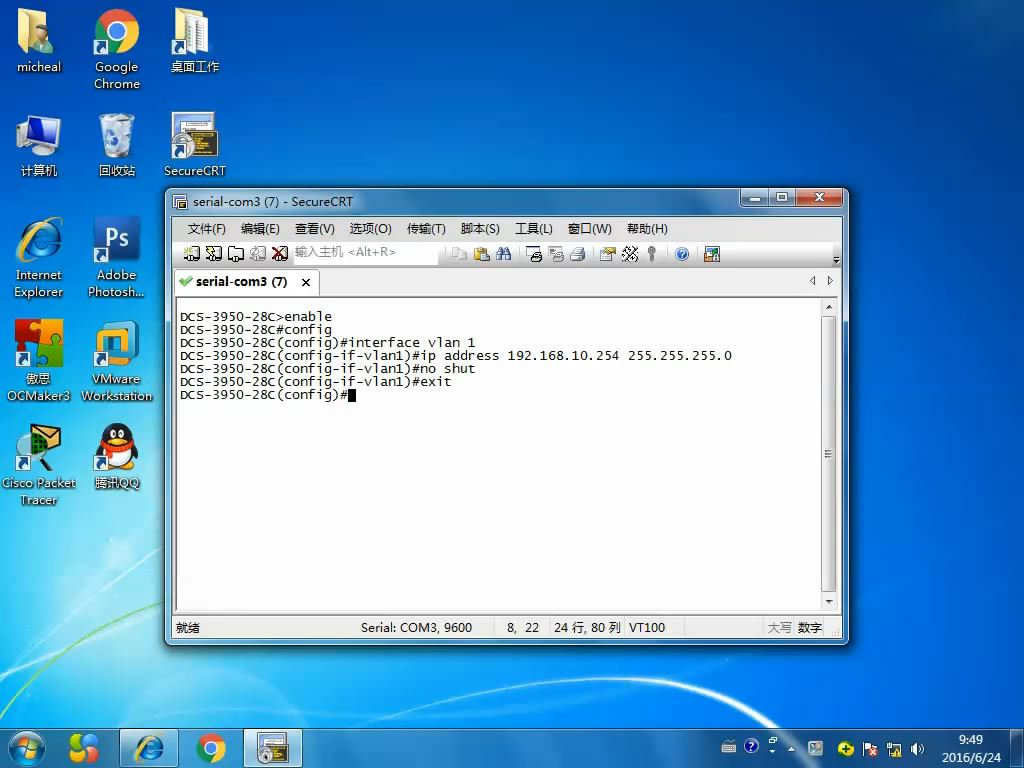
Task: Click the 数字 num lock indicator
Action: click(809, 628)
